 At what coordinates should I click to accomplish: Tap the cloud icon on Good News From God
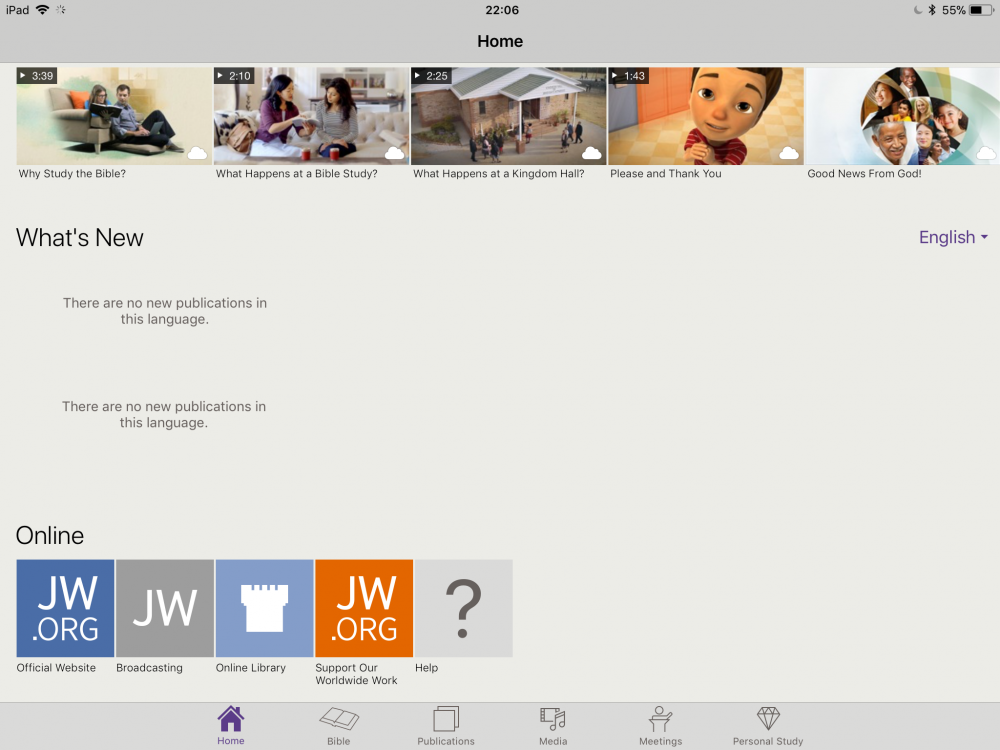tap(986, 153)
